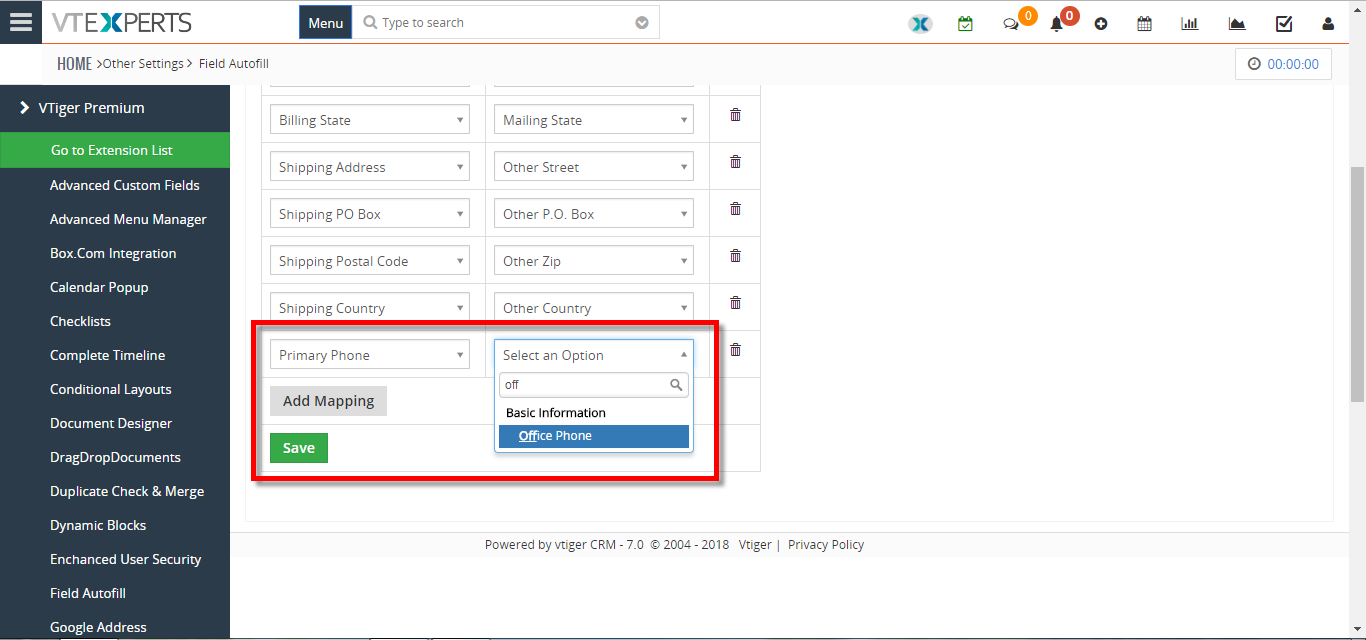The height and width of the screenshot is (640, 1366).
Task: Click the timer 00:00:00 button
Action: click(1284, 64)
